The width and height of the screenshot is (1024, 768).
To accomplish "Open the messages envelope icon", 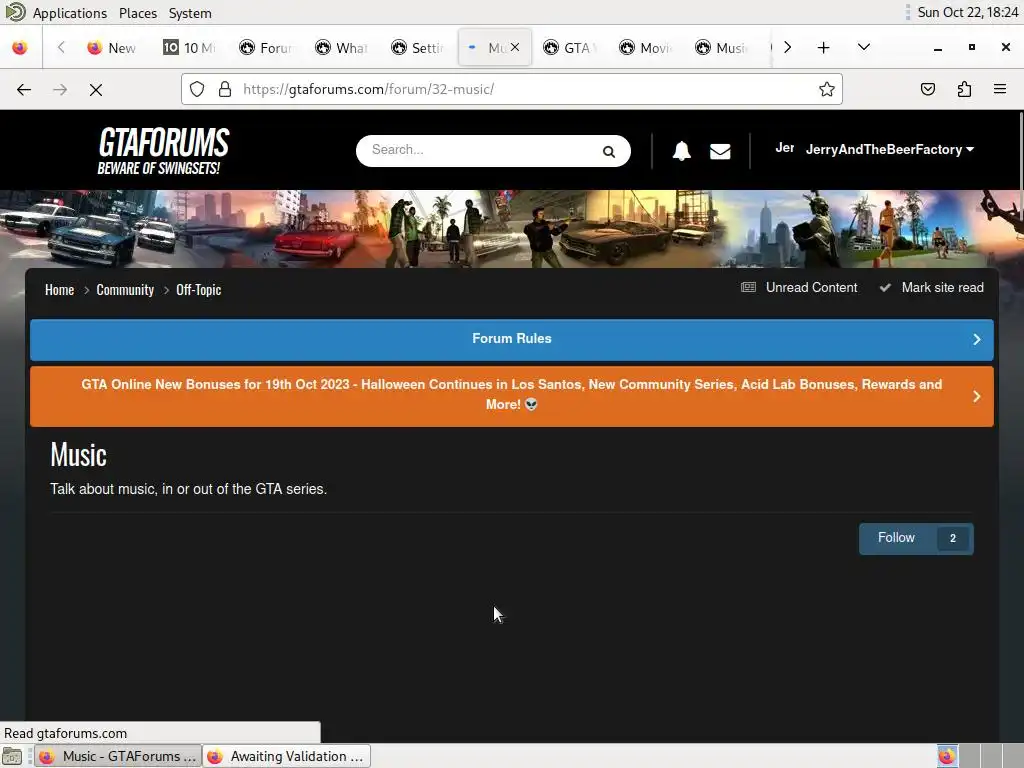I will (x=720, y=152).
